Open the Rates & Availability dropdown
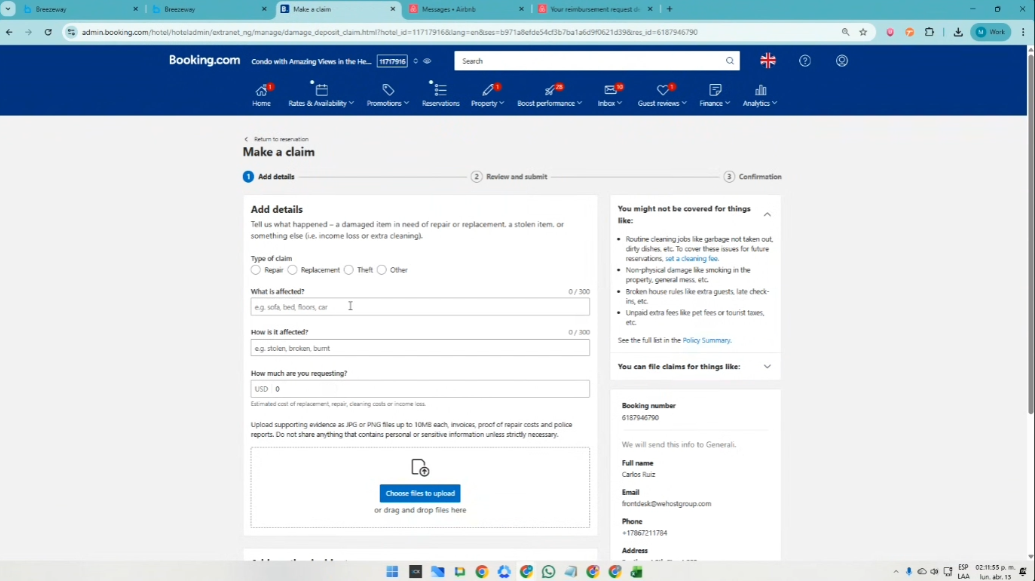The height and width of the screenshot is (581, 1035). tap(351, 103)
